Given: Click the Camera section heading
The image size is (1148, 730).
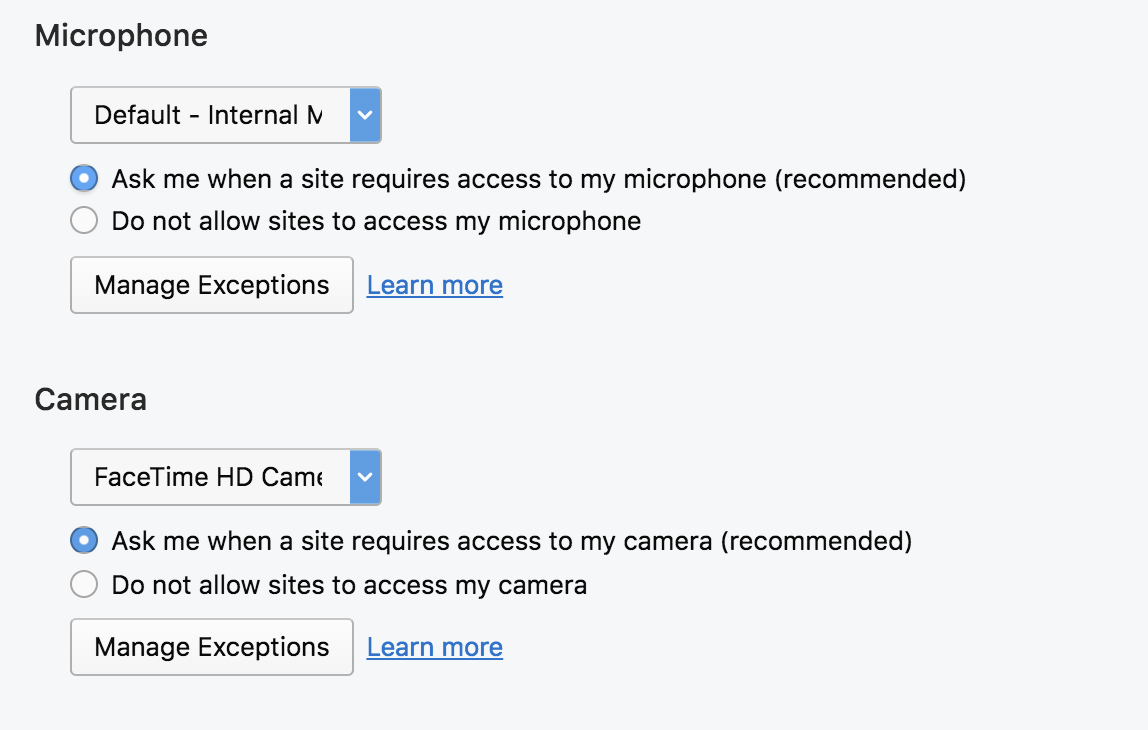Looking at the screenshot, I should pyautogui.click(x=91, y=400).
